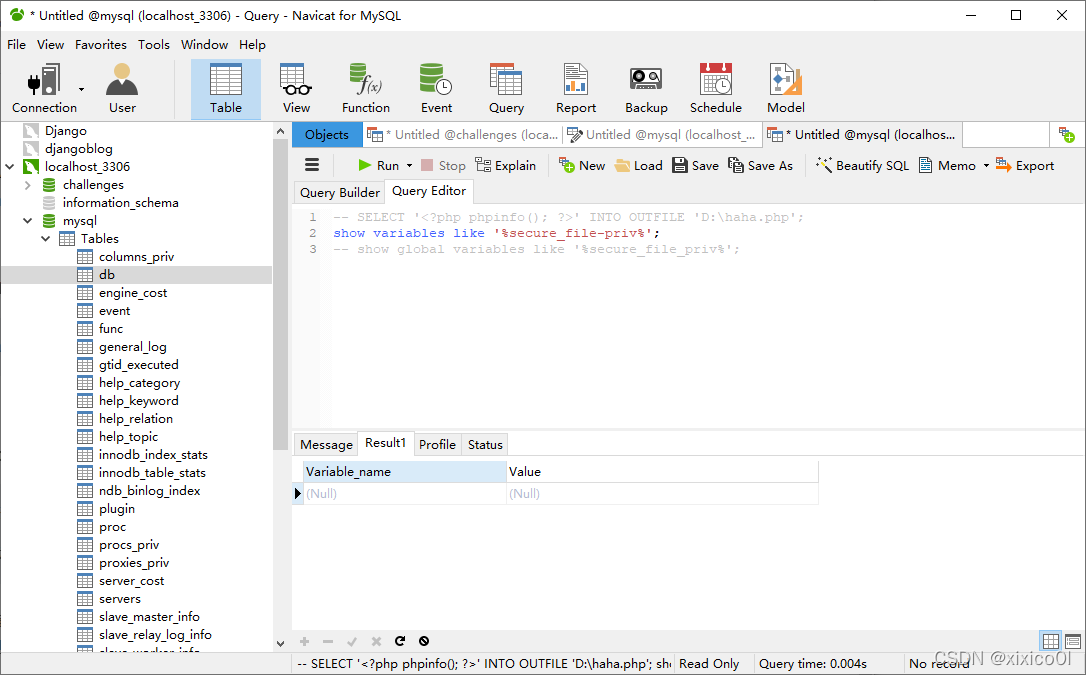Switch to the Query Builder tab
The image size is (1086, 675).
339,192
